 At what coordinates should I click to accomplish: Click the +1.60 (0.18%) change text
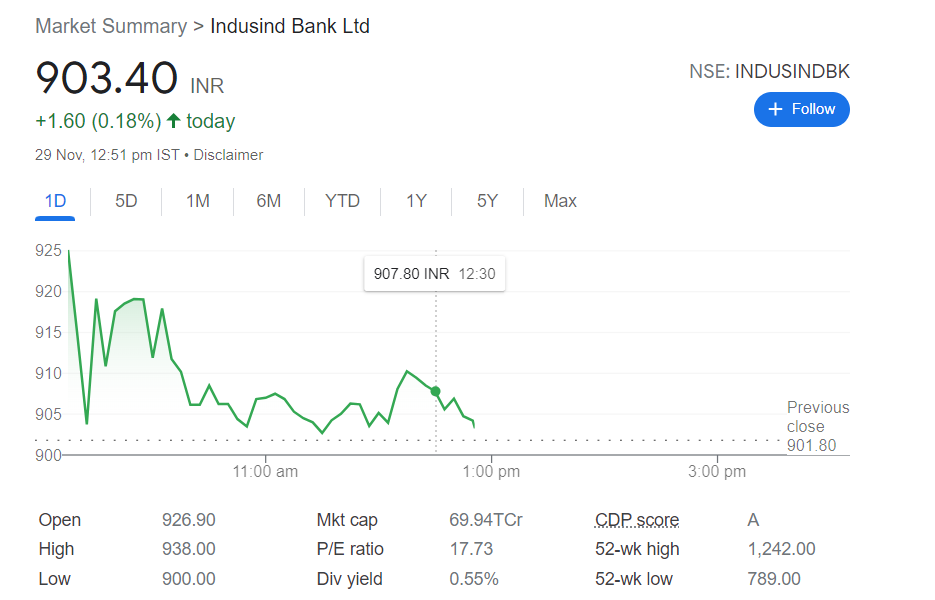pyautogui.click(x=98, y=121)
